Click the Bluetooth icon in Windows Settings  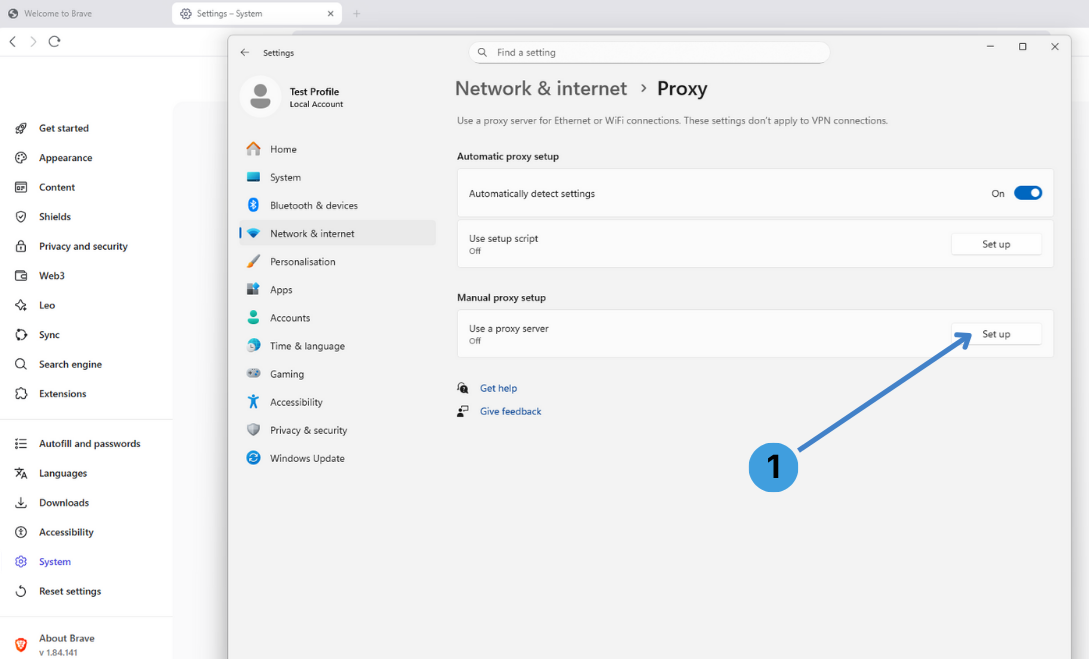pos(253,205)
